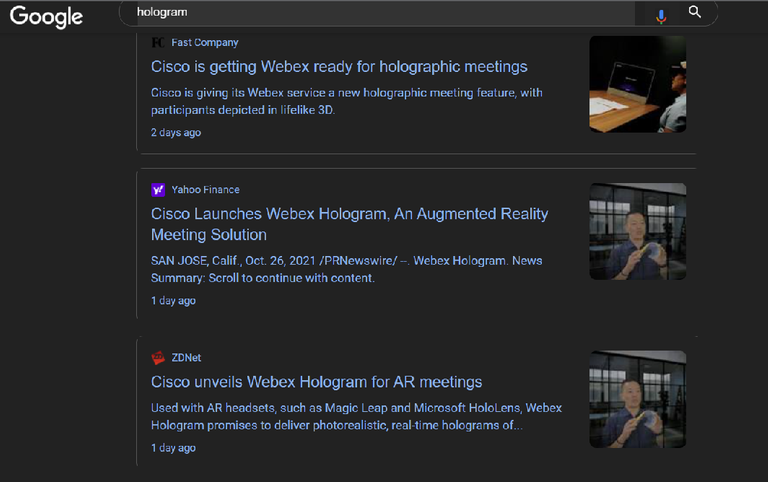Screen dimensions: 768x482
Task: Click '1 day ago' under Yahoo Finance result
Action: tap(173, 300)
